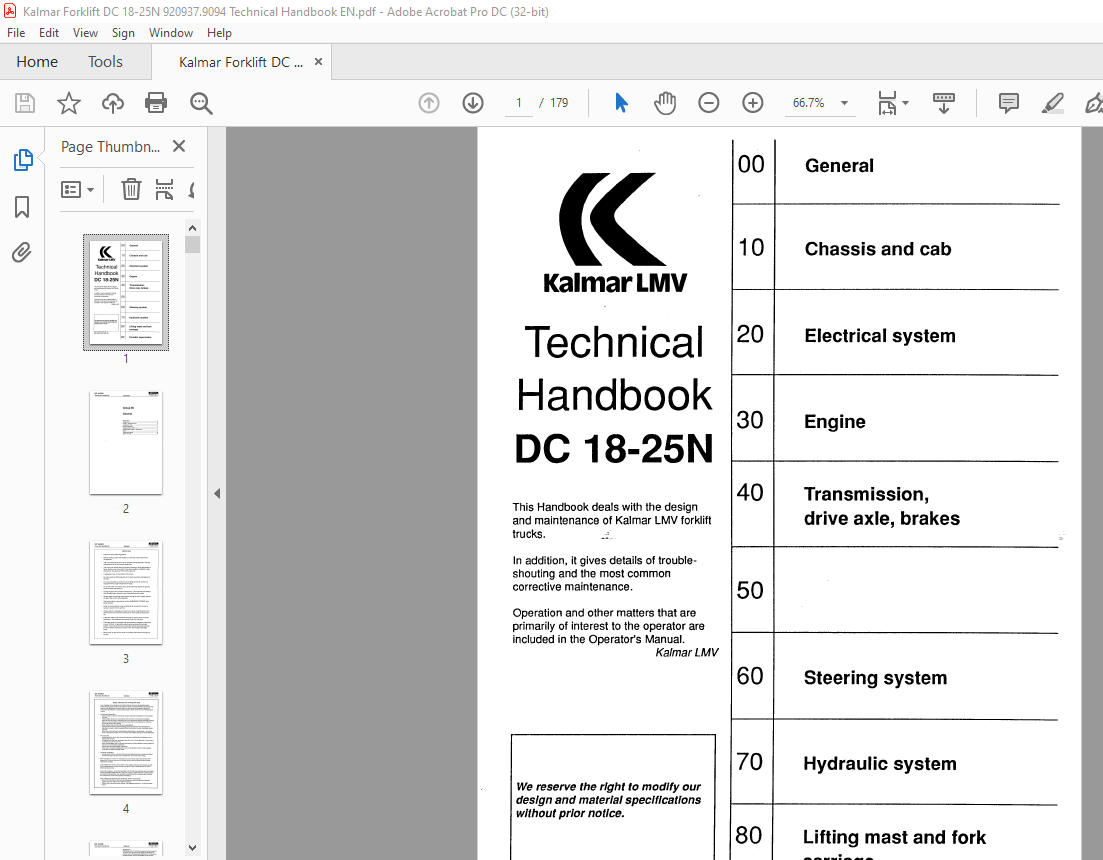Open the File menu

click(16, 33)
